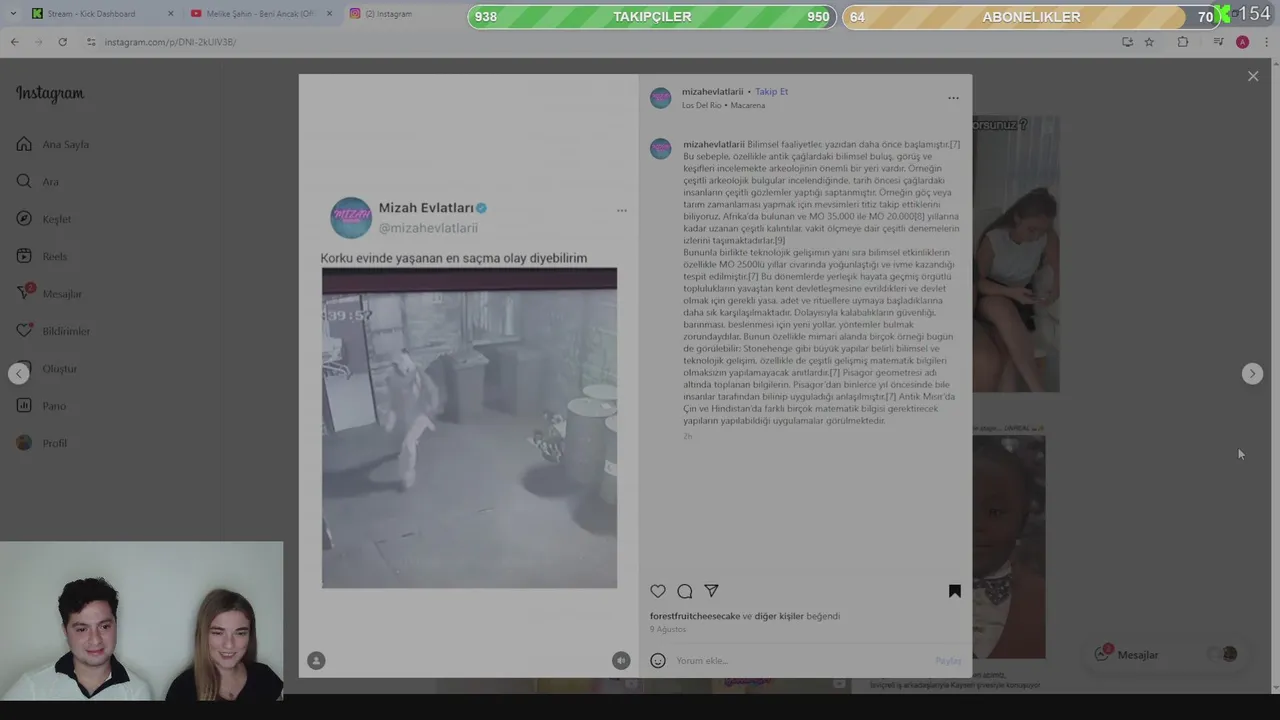Open the emoji picker icon
Image resolution: width=1280 pixels, height=720 pixels.
click(x=658, y=661)
